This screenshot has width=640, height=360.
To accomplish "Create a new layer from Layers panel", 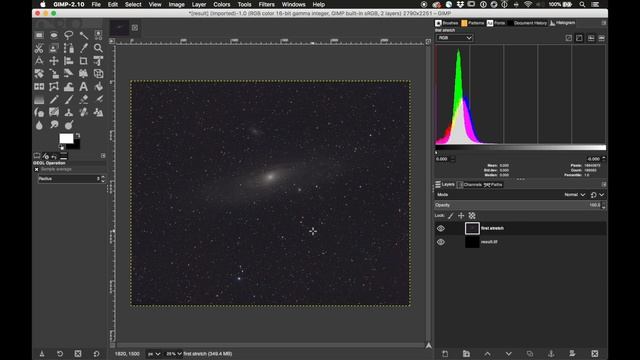I will coord(445,353).
